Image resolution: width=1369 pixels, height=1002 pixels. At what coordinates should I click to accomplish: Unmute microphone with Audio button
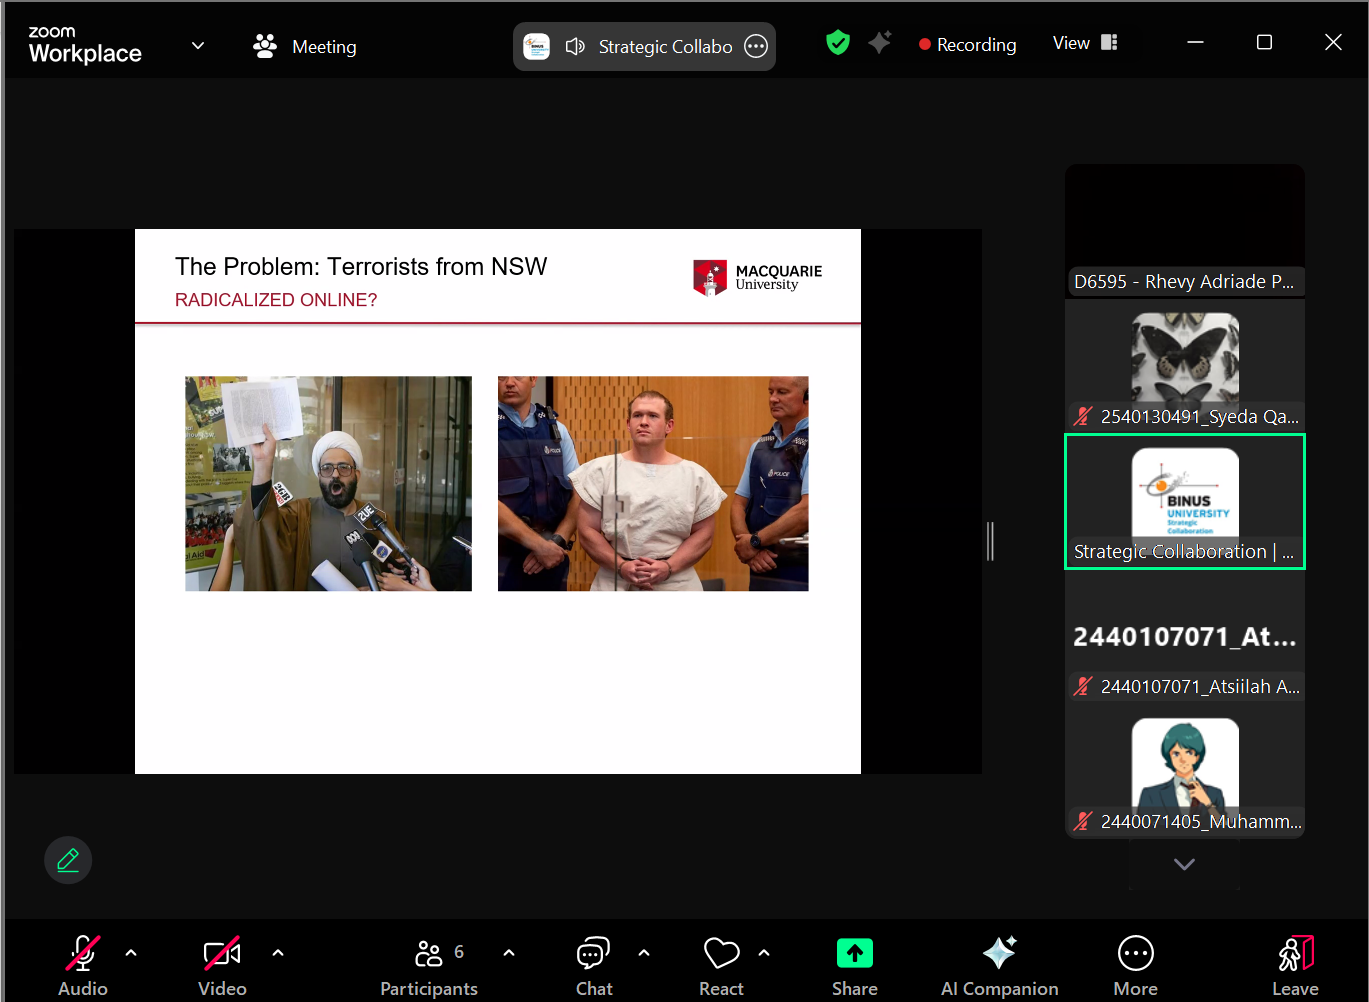click(x=83, y=966)
